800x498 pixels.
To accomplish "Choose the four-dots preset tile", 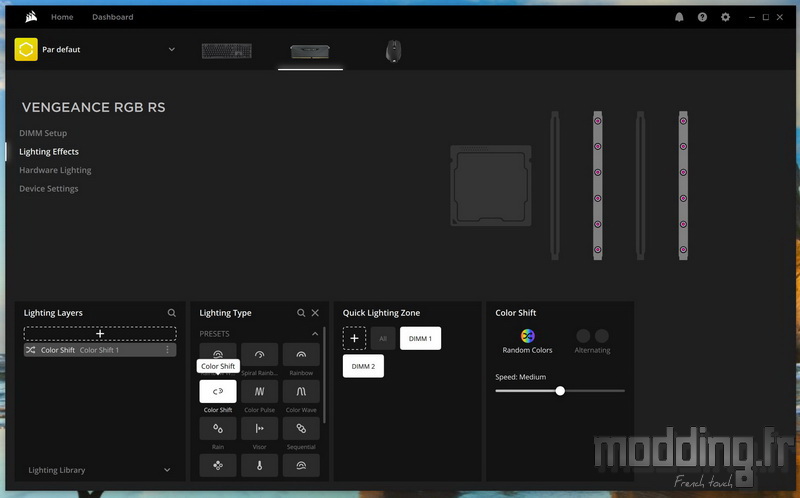I will [218, 465].
